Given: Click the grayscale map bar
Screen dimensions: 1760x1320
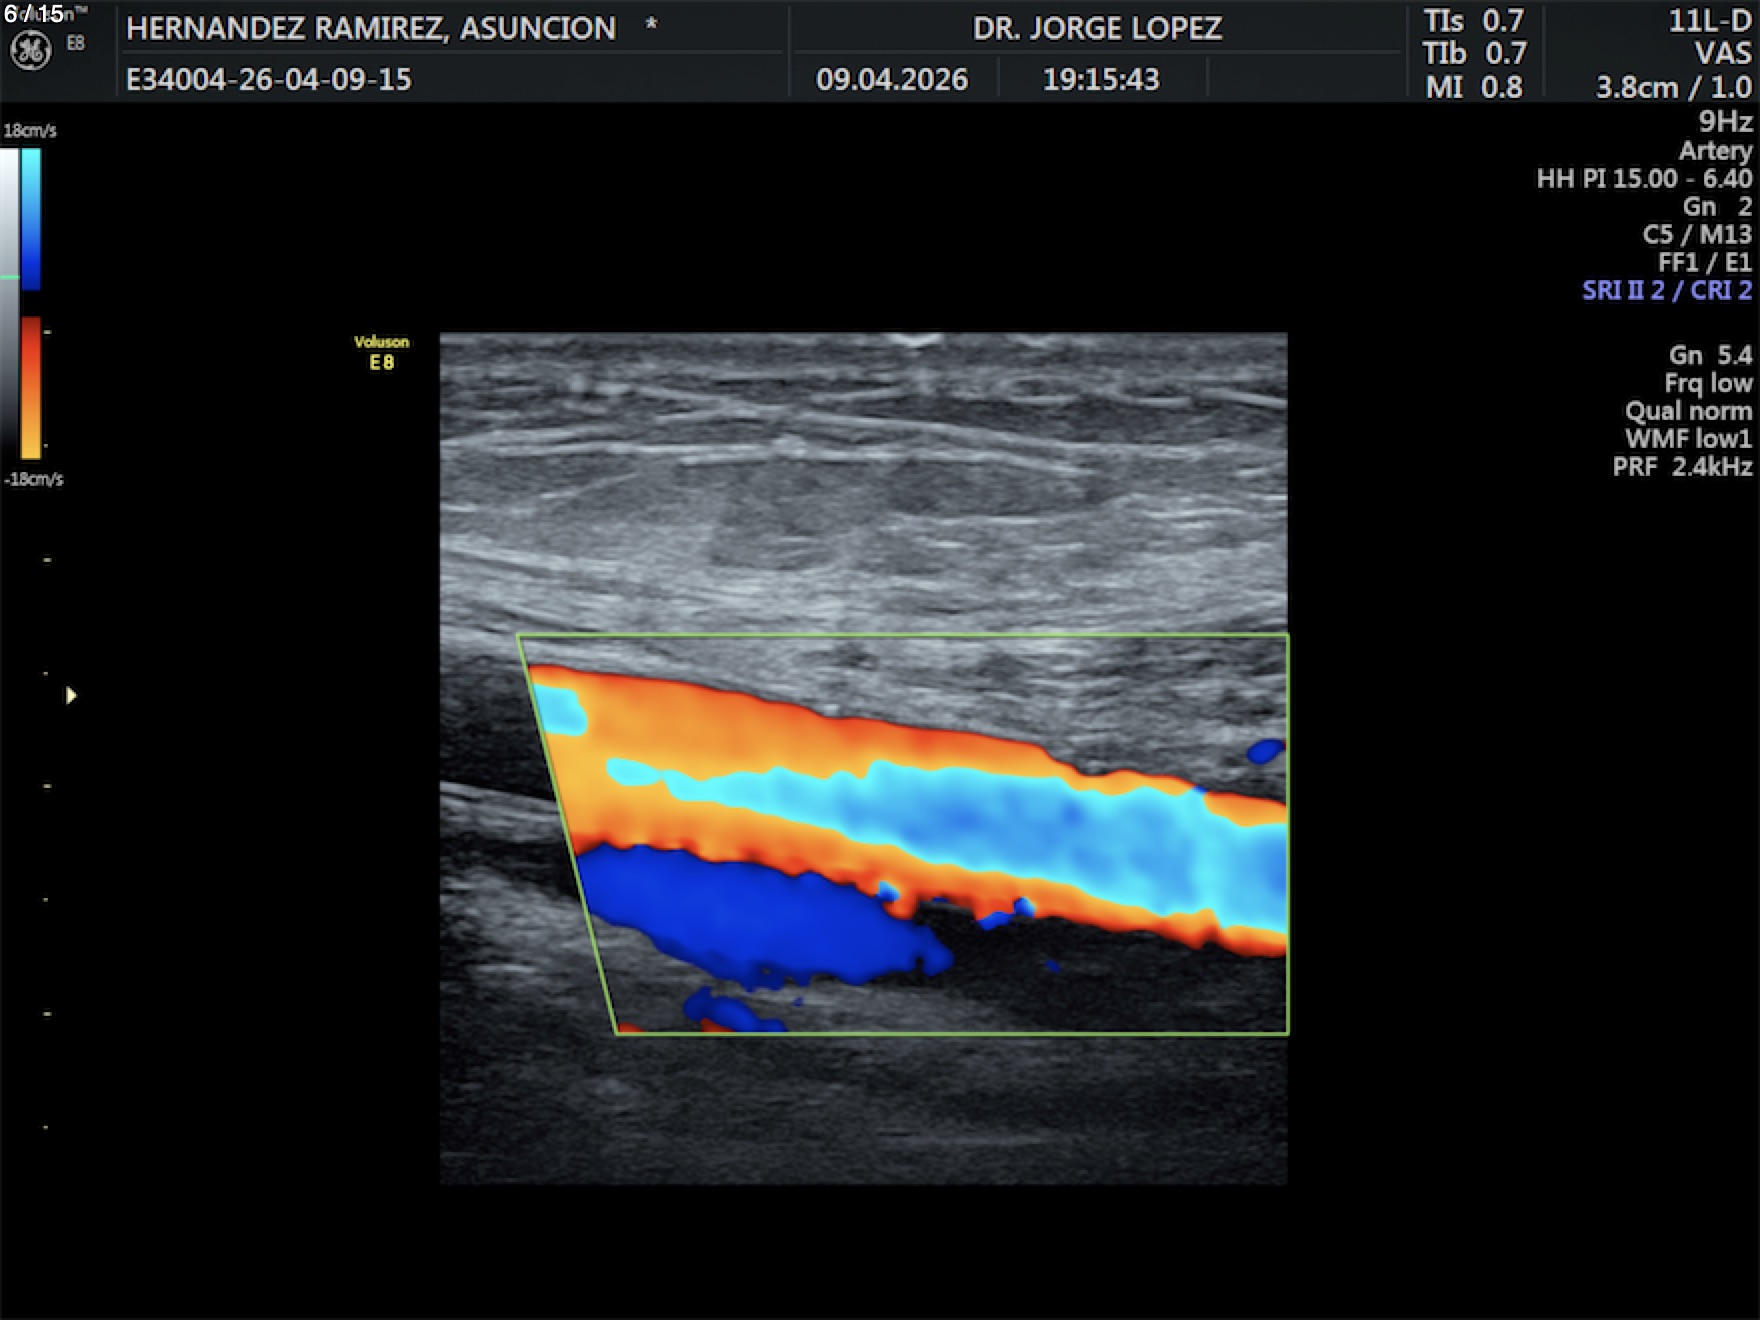Looking at the screenshot, I should point(9,300).
